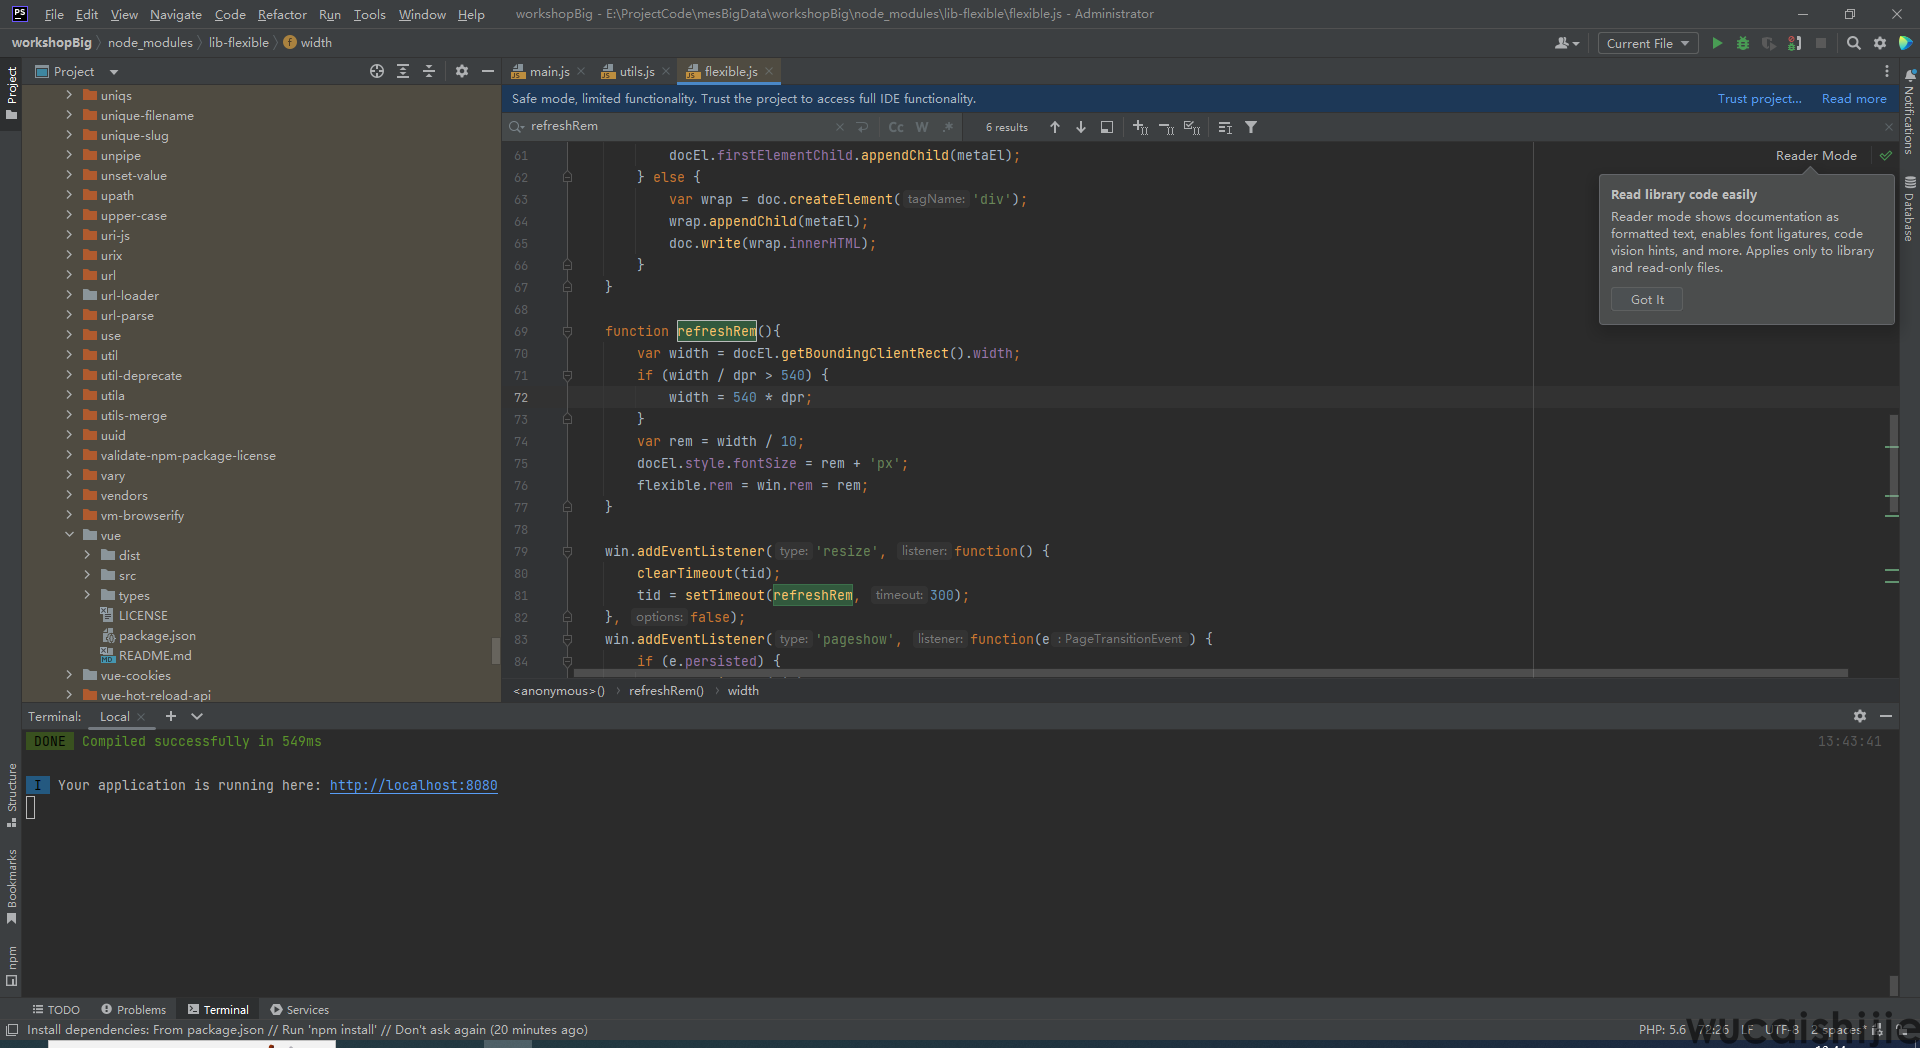Open http://localhost:8080 link in terminal
1920x1048 pixels.
[x=413, y=785]
